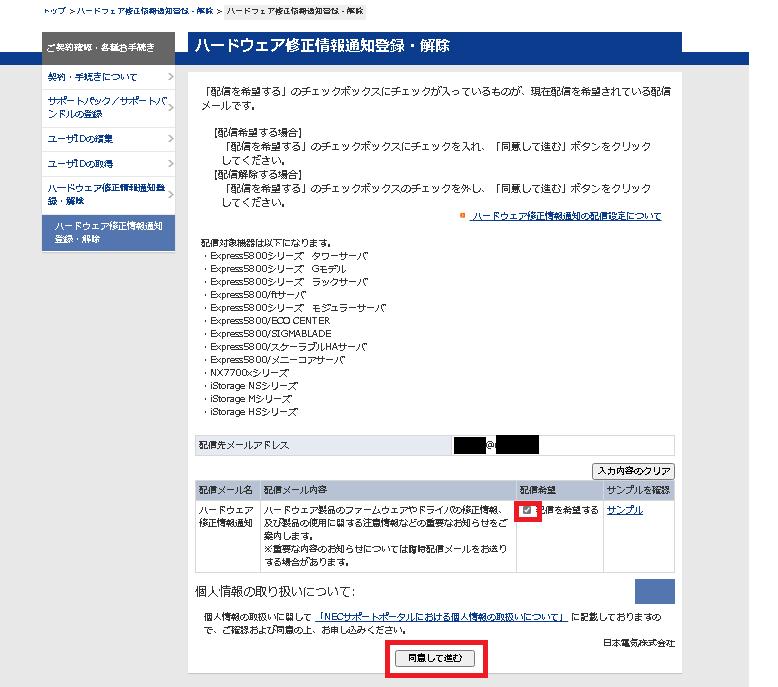This screenshot has width=778, height=687.
Task: Expand chevron next to 契約・手続きについて
Action: pyautogui.click(x=171, y=77)
